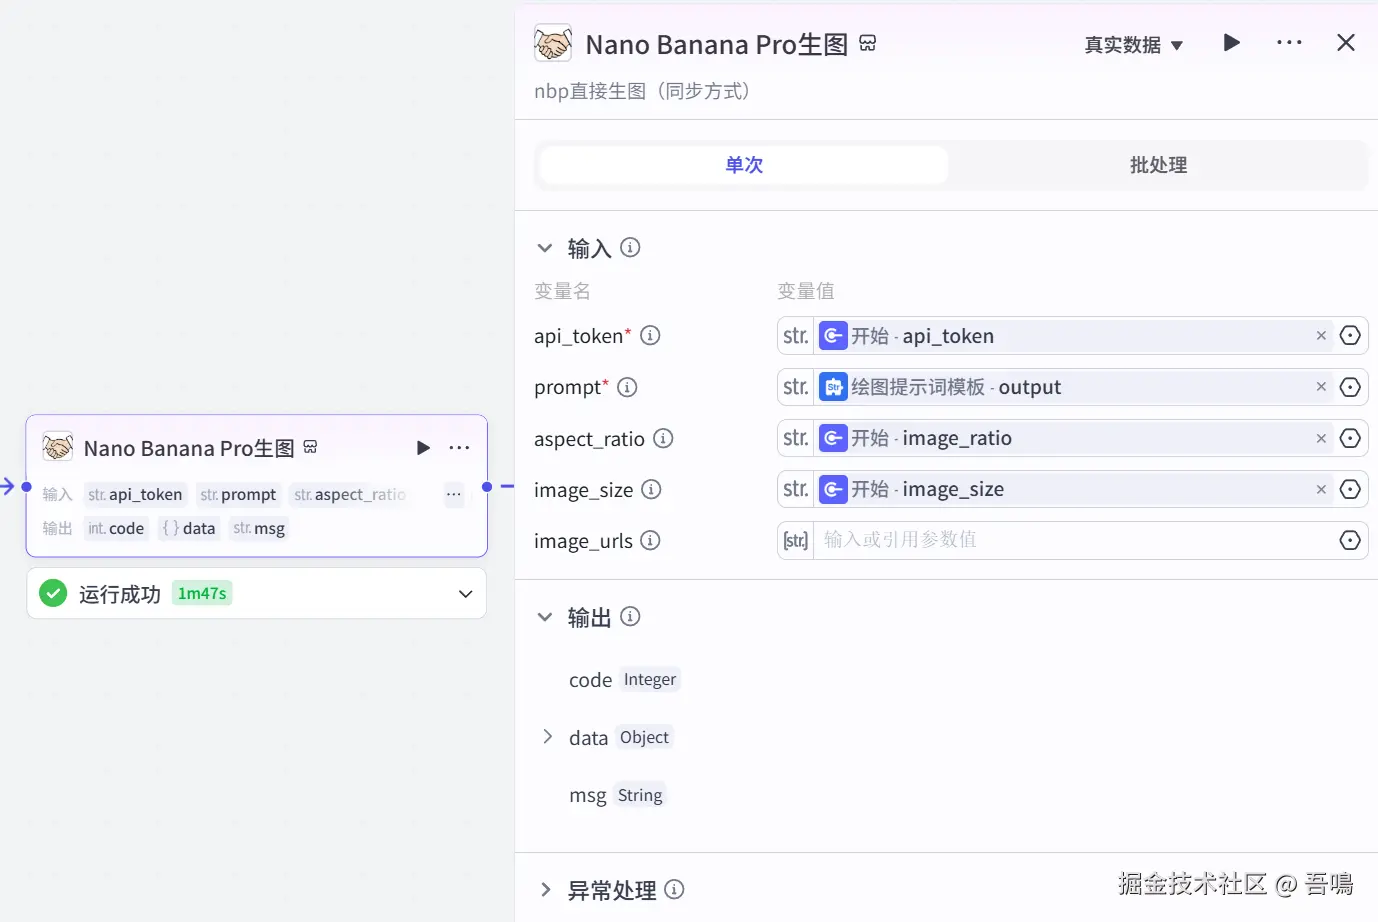Open variable picker for prompt field
This screenshot has width=1378, height=922.
1350,387
